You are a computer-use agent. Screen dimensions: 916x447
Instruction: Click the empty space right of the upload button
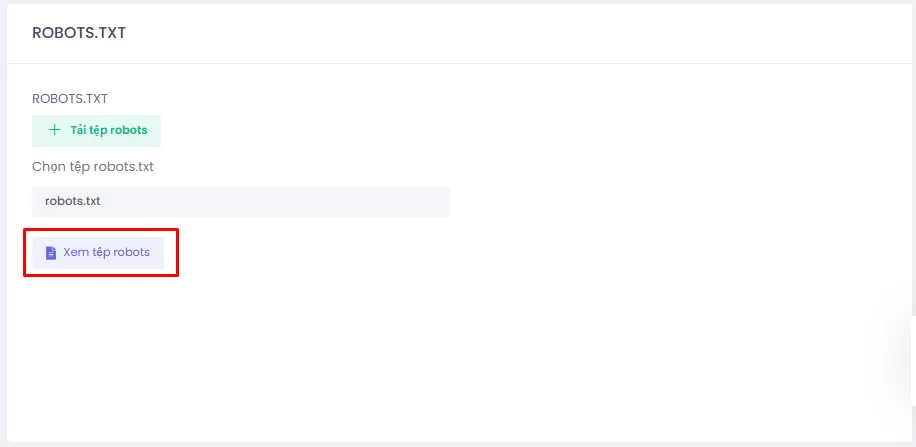tap(400, 131)
